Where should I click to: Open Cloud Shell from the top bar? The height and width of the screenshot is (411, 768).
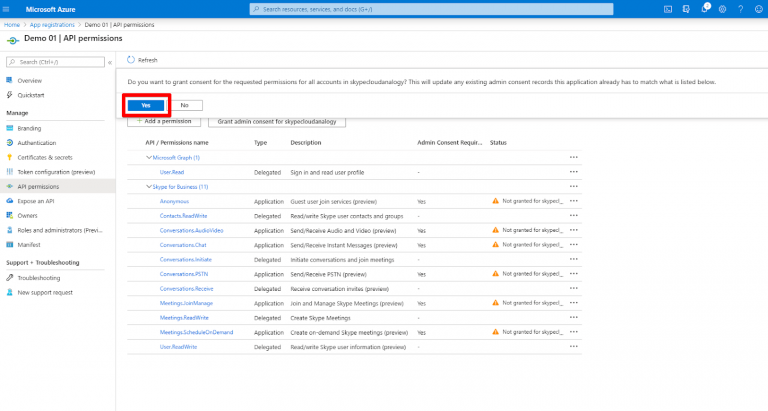pyautogui.click(x=668, y=9)
